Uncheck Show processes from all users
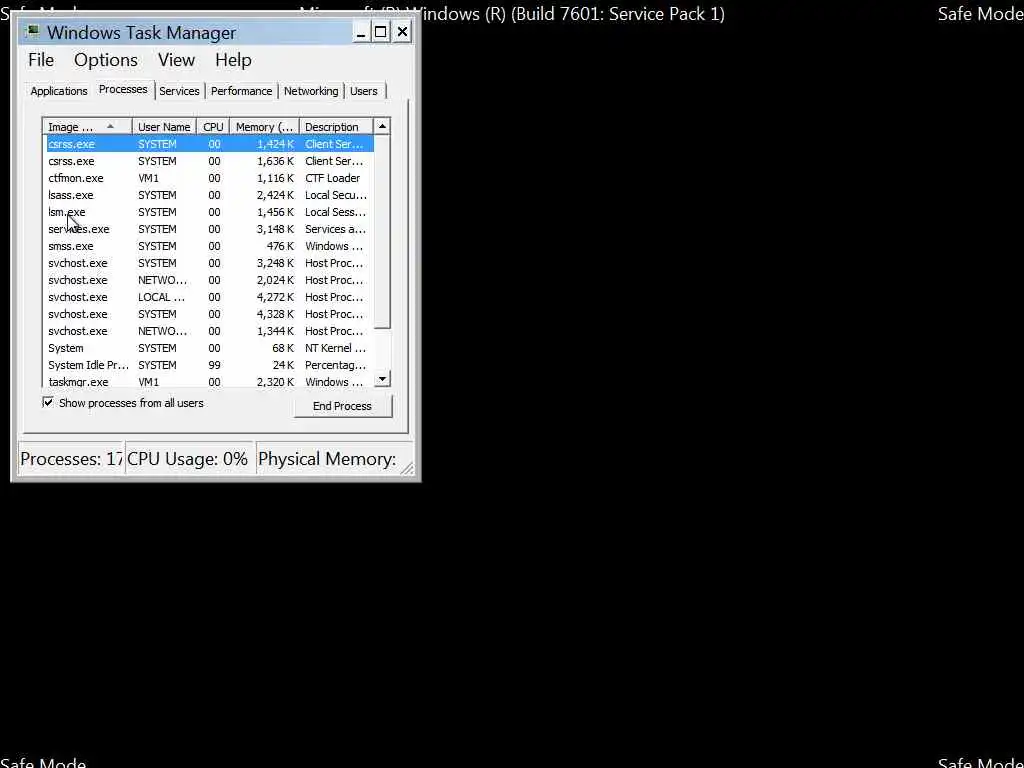Viewport: 1024px width, 768px height. click(x=48, y=402)
